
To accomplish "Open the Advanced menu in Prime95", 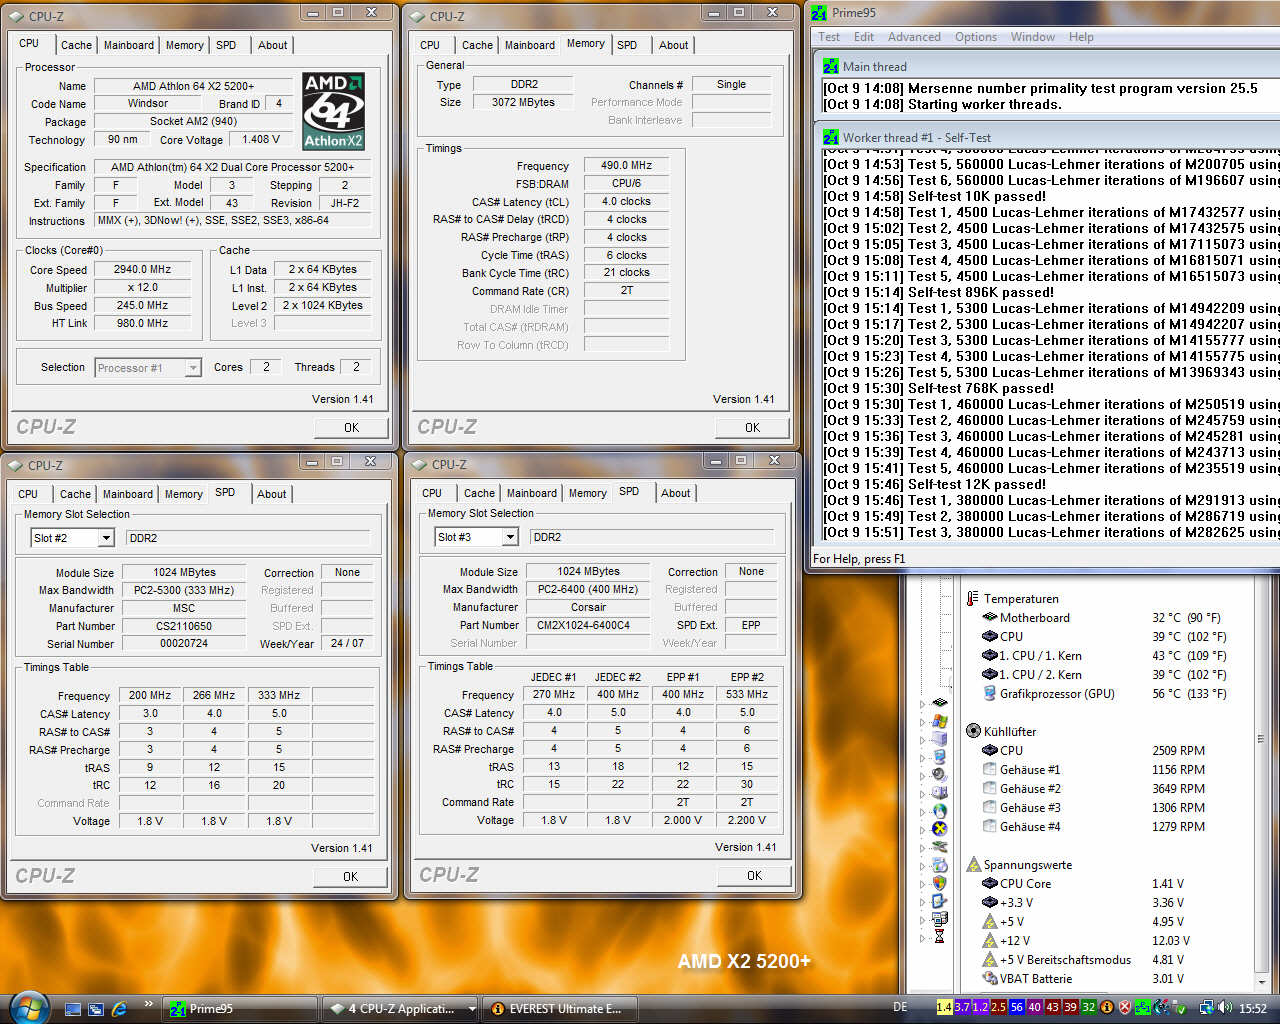I will click(x=914, y=37).
